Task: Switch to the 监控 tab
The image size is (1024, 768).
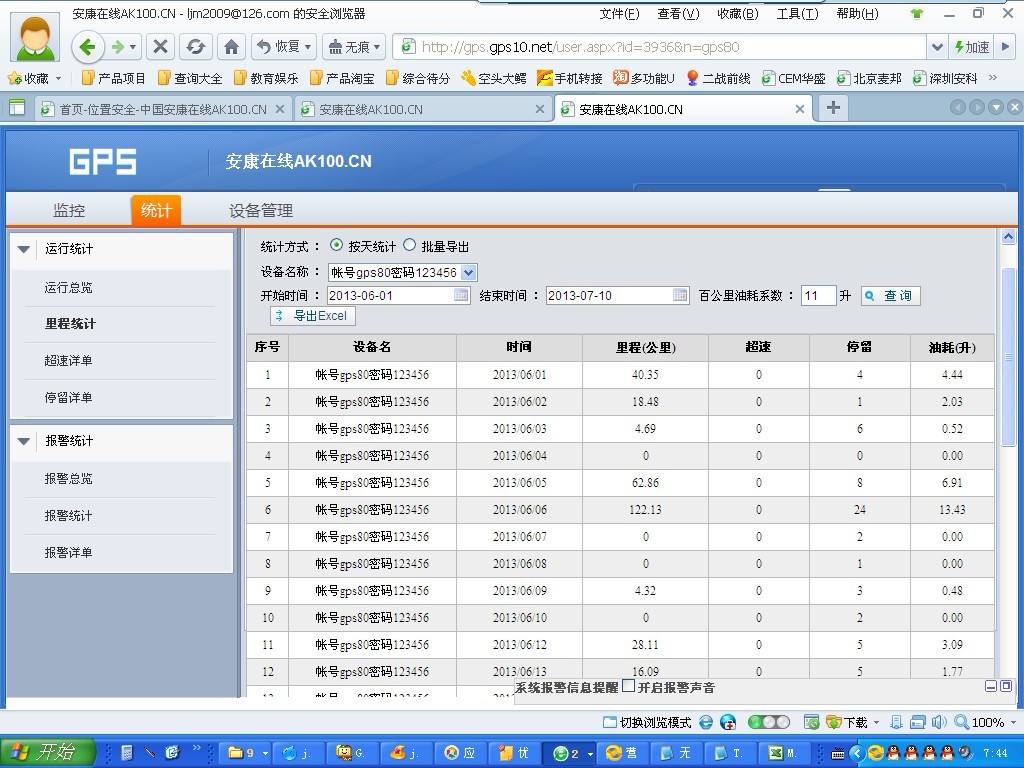Action: [69, 210]
